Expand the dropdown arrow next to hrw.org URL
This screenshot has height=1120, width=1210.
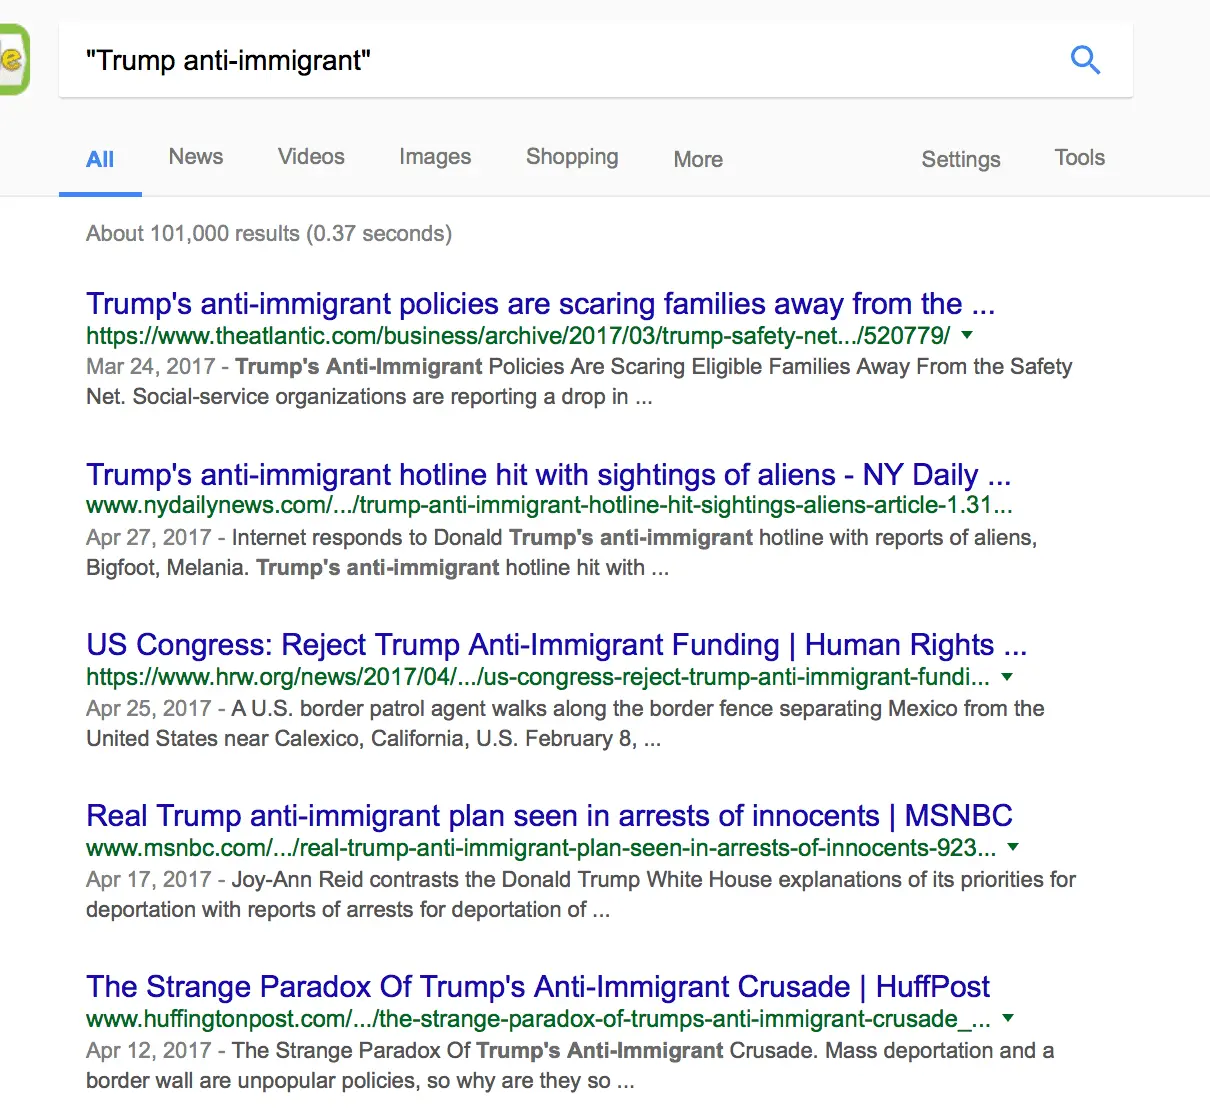1007,677
